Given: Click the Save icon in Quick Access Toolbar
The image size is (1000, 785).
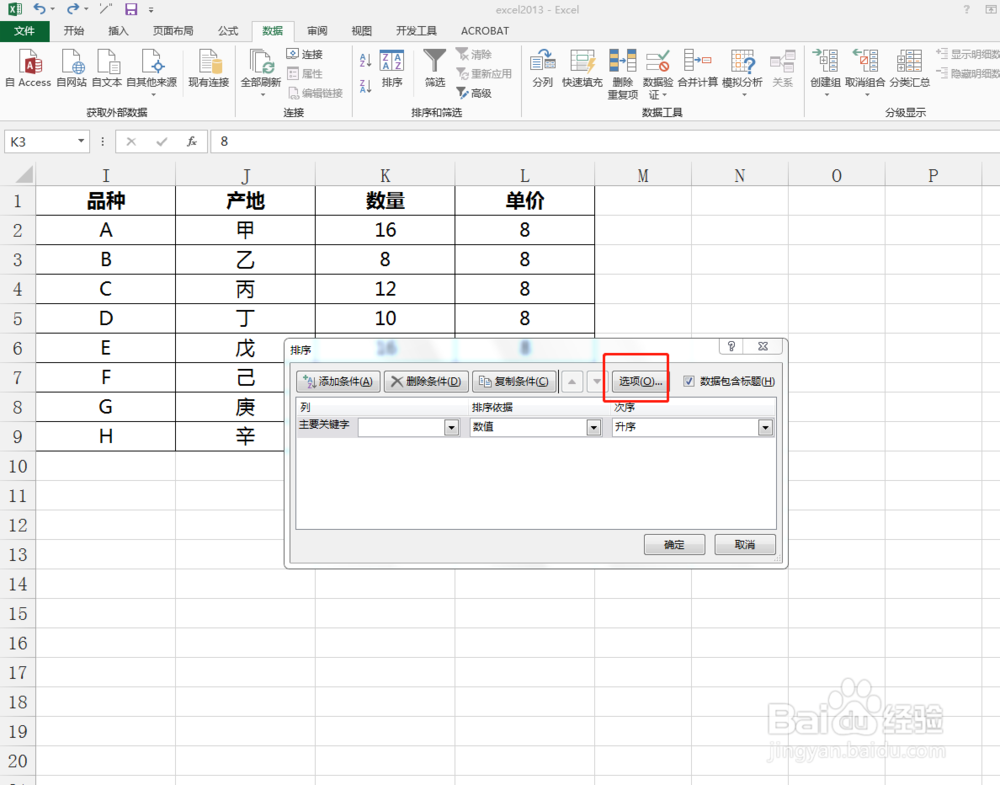Looking at the screenshot, I should 133,9.
